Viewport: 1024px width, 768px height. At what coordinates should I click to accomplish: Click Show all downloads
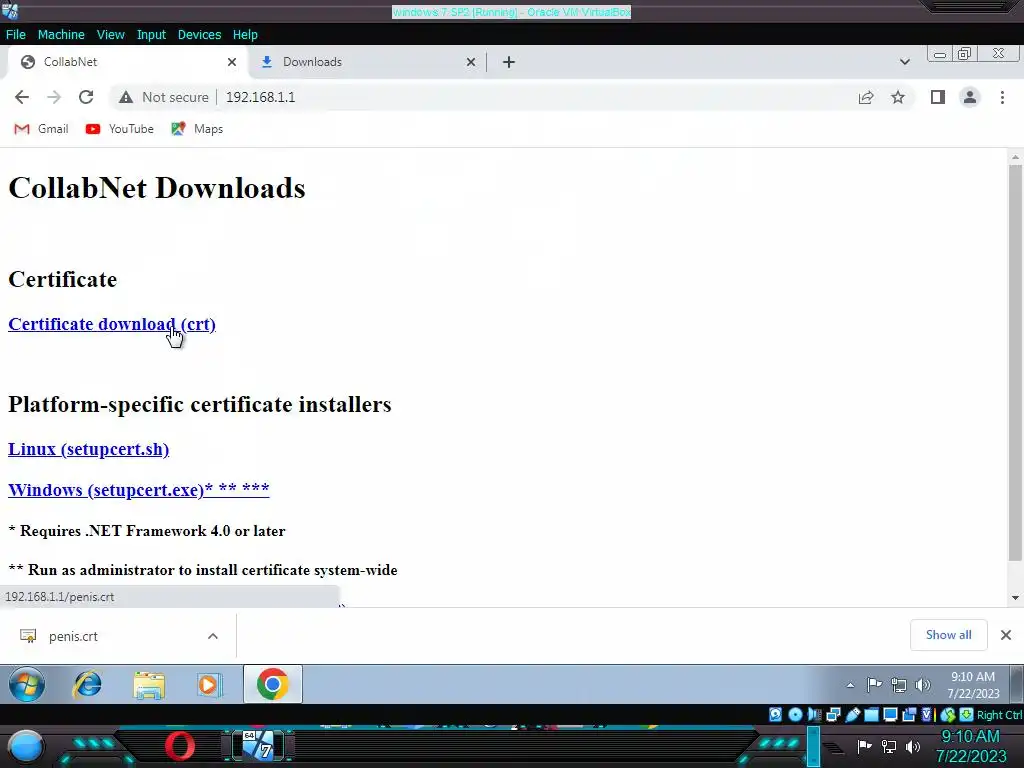(x=948, y=635)
